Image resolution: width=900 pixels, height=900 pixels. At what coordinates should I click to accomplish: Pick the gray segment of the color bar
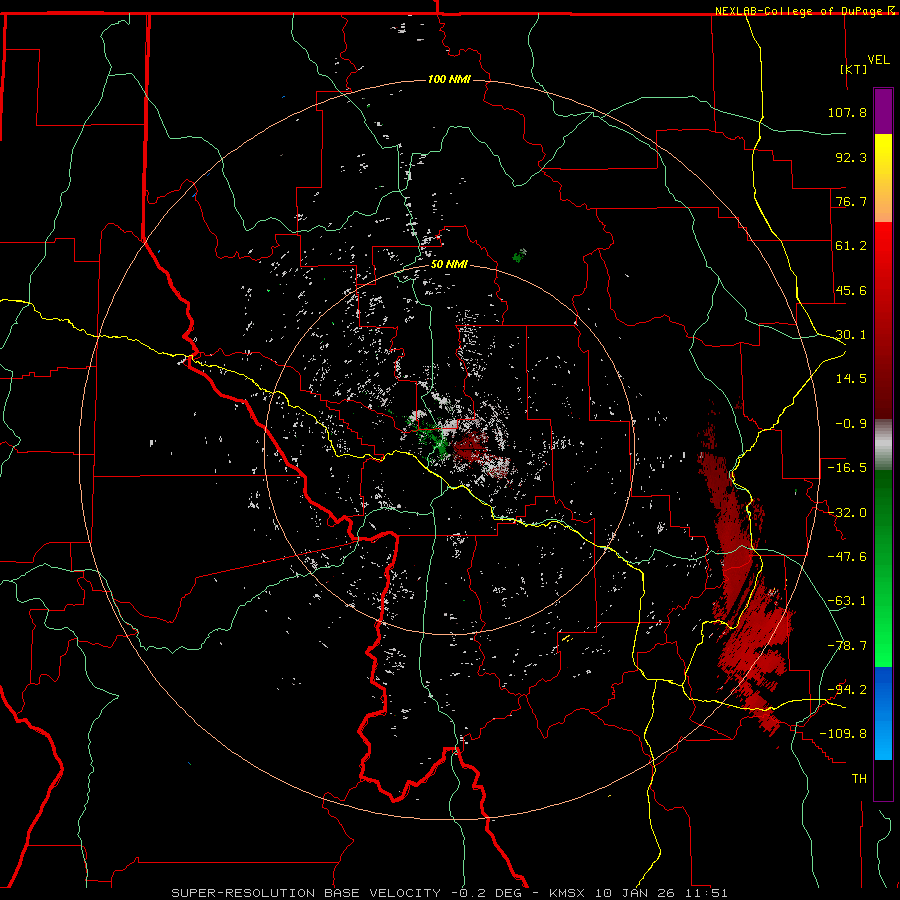pyautogui.click(x=883, y=445)
